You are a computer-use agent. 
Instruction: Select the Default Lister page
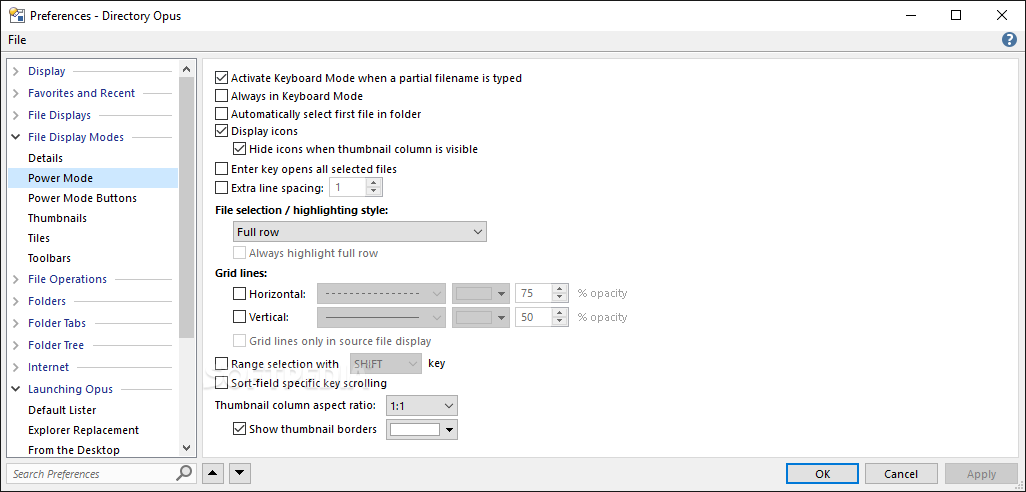coord(62,410)
